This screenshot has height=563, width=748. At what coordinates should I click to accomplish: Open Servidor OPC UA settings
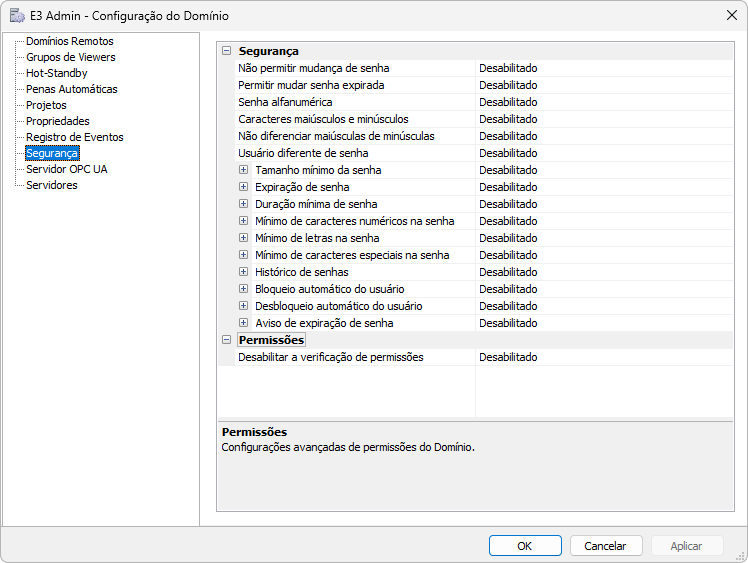pos(66,169)
